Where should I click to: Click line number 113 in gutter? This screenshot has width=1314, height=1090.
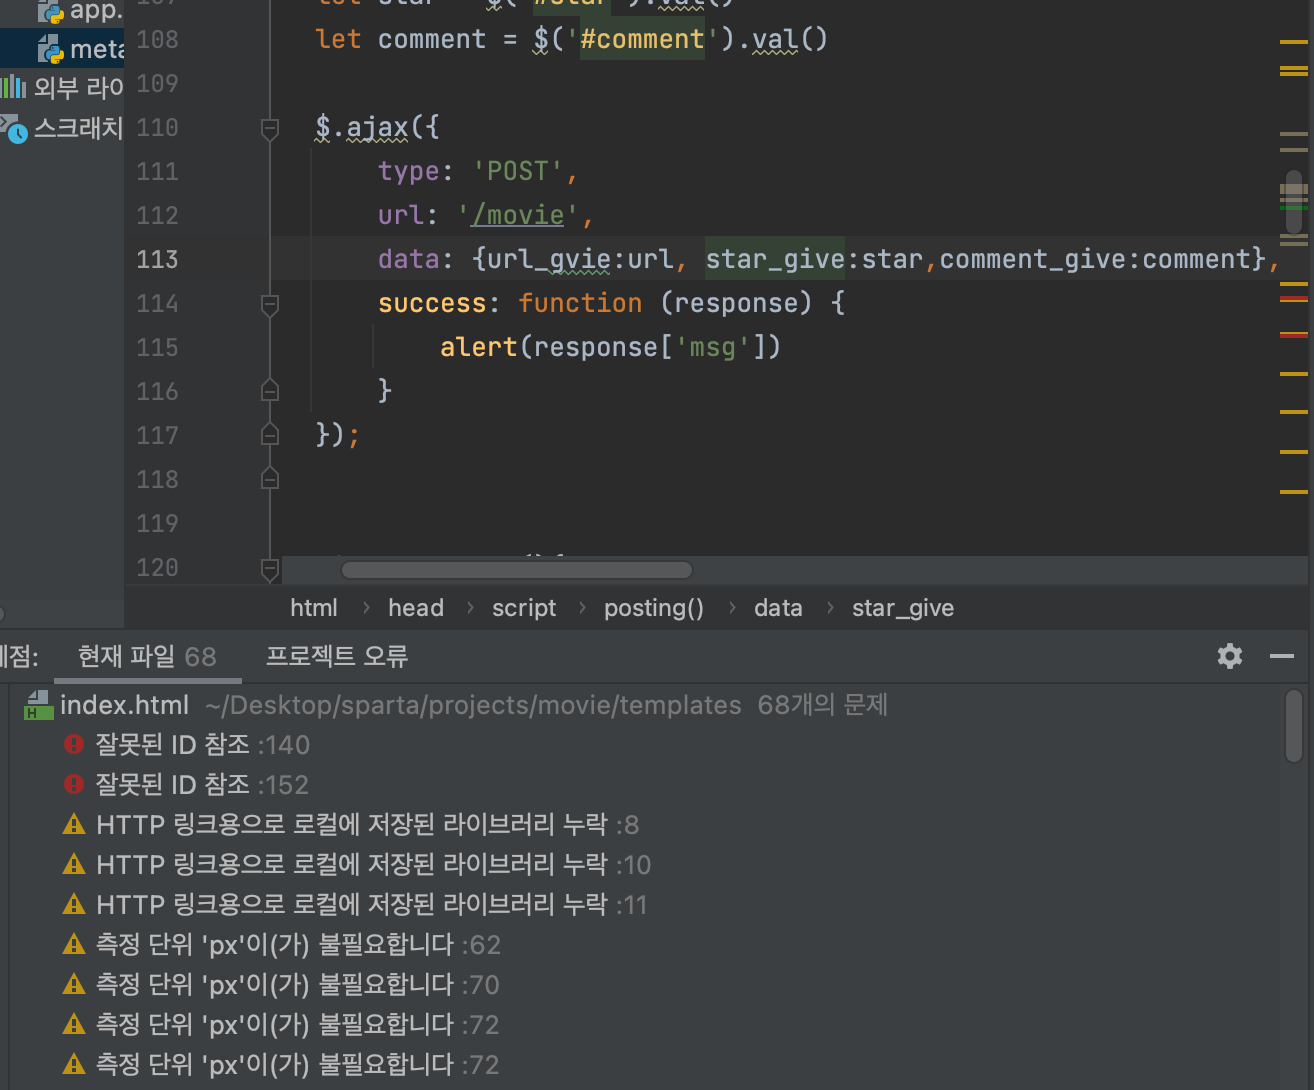tap(157, 259)
